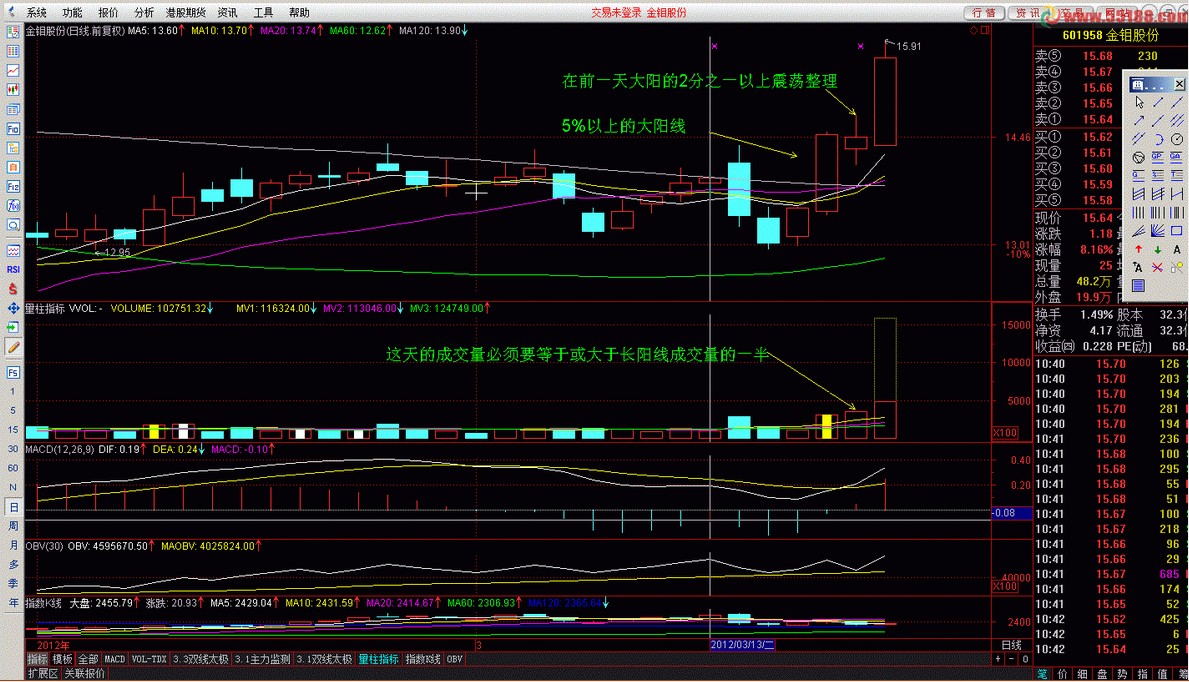Viewport: 1189px width, 682px height.
Task: Select the 指数K线 indicator tab
Action: pos(422,659)
